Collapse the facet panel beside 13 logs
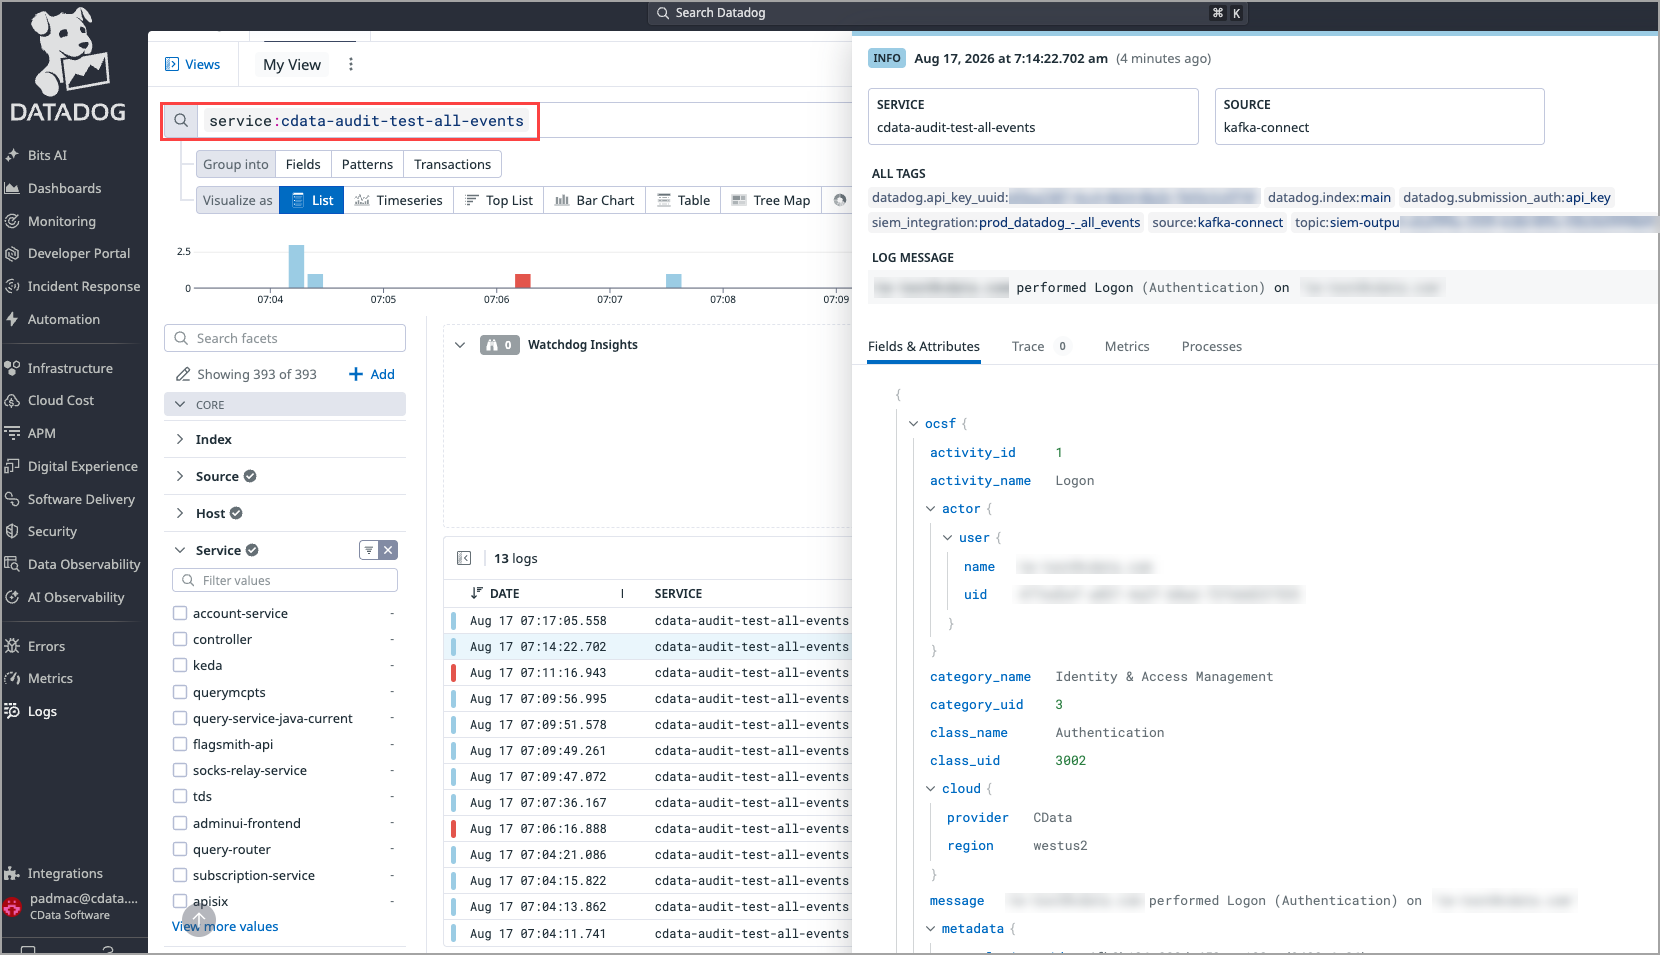 [x=464, y=558]
